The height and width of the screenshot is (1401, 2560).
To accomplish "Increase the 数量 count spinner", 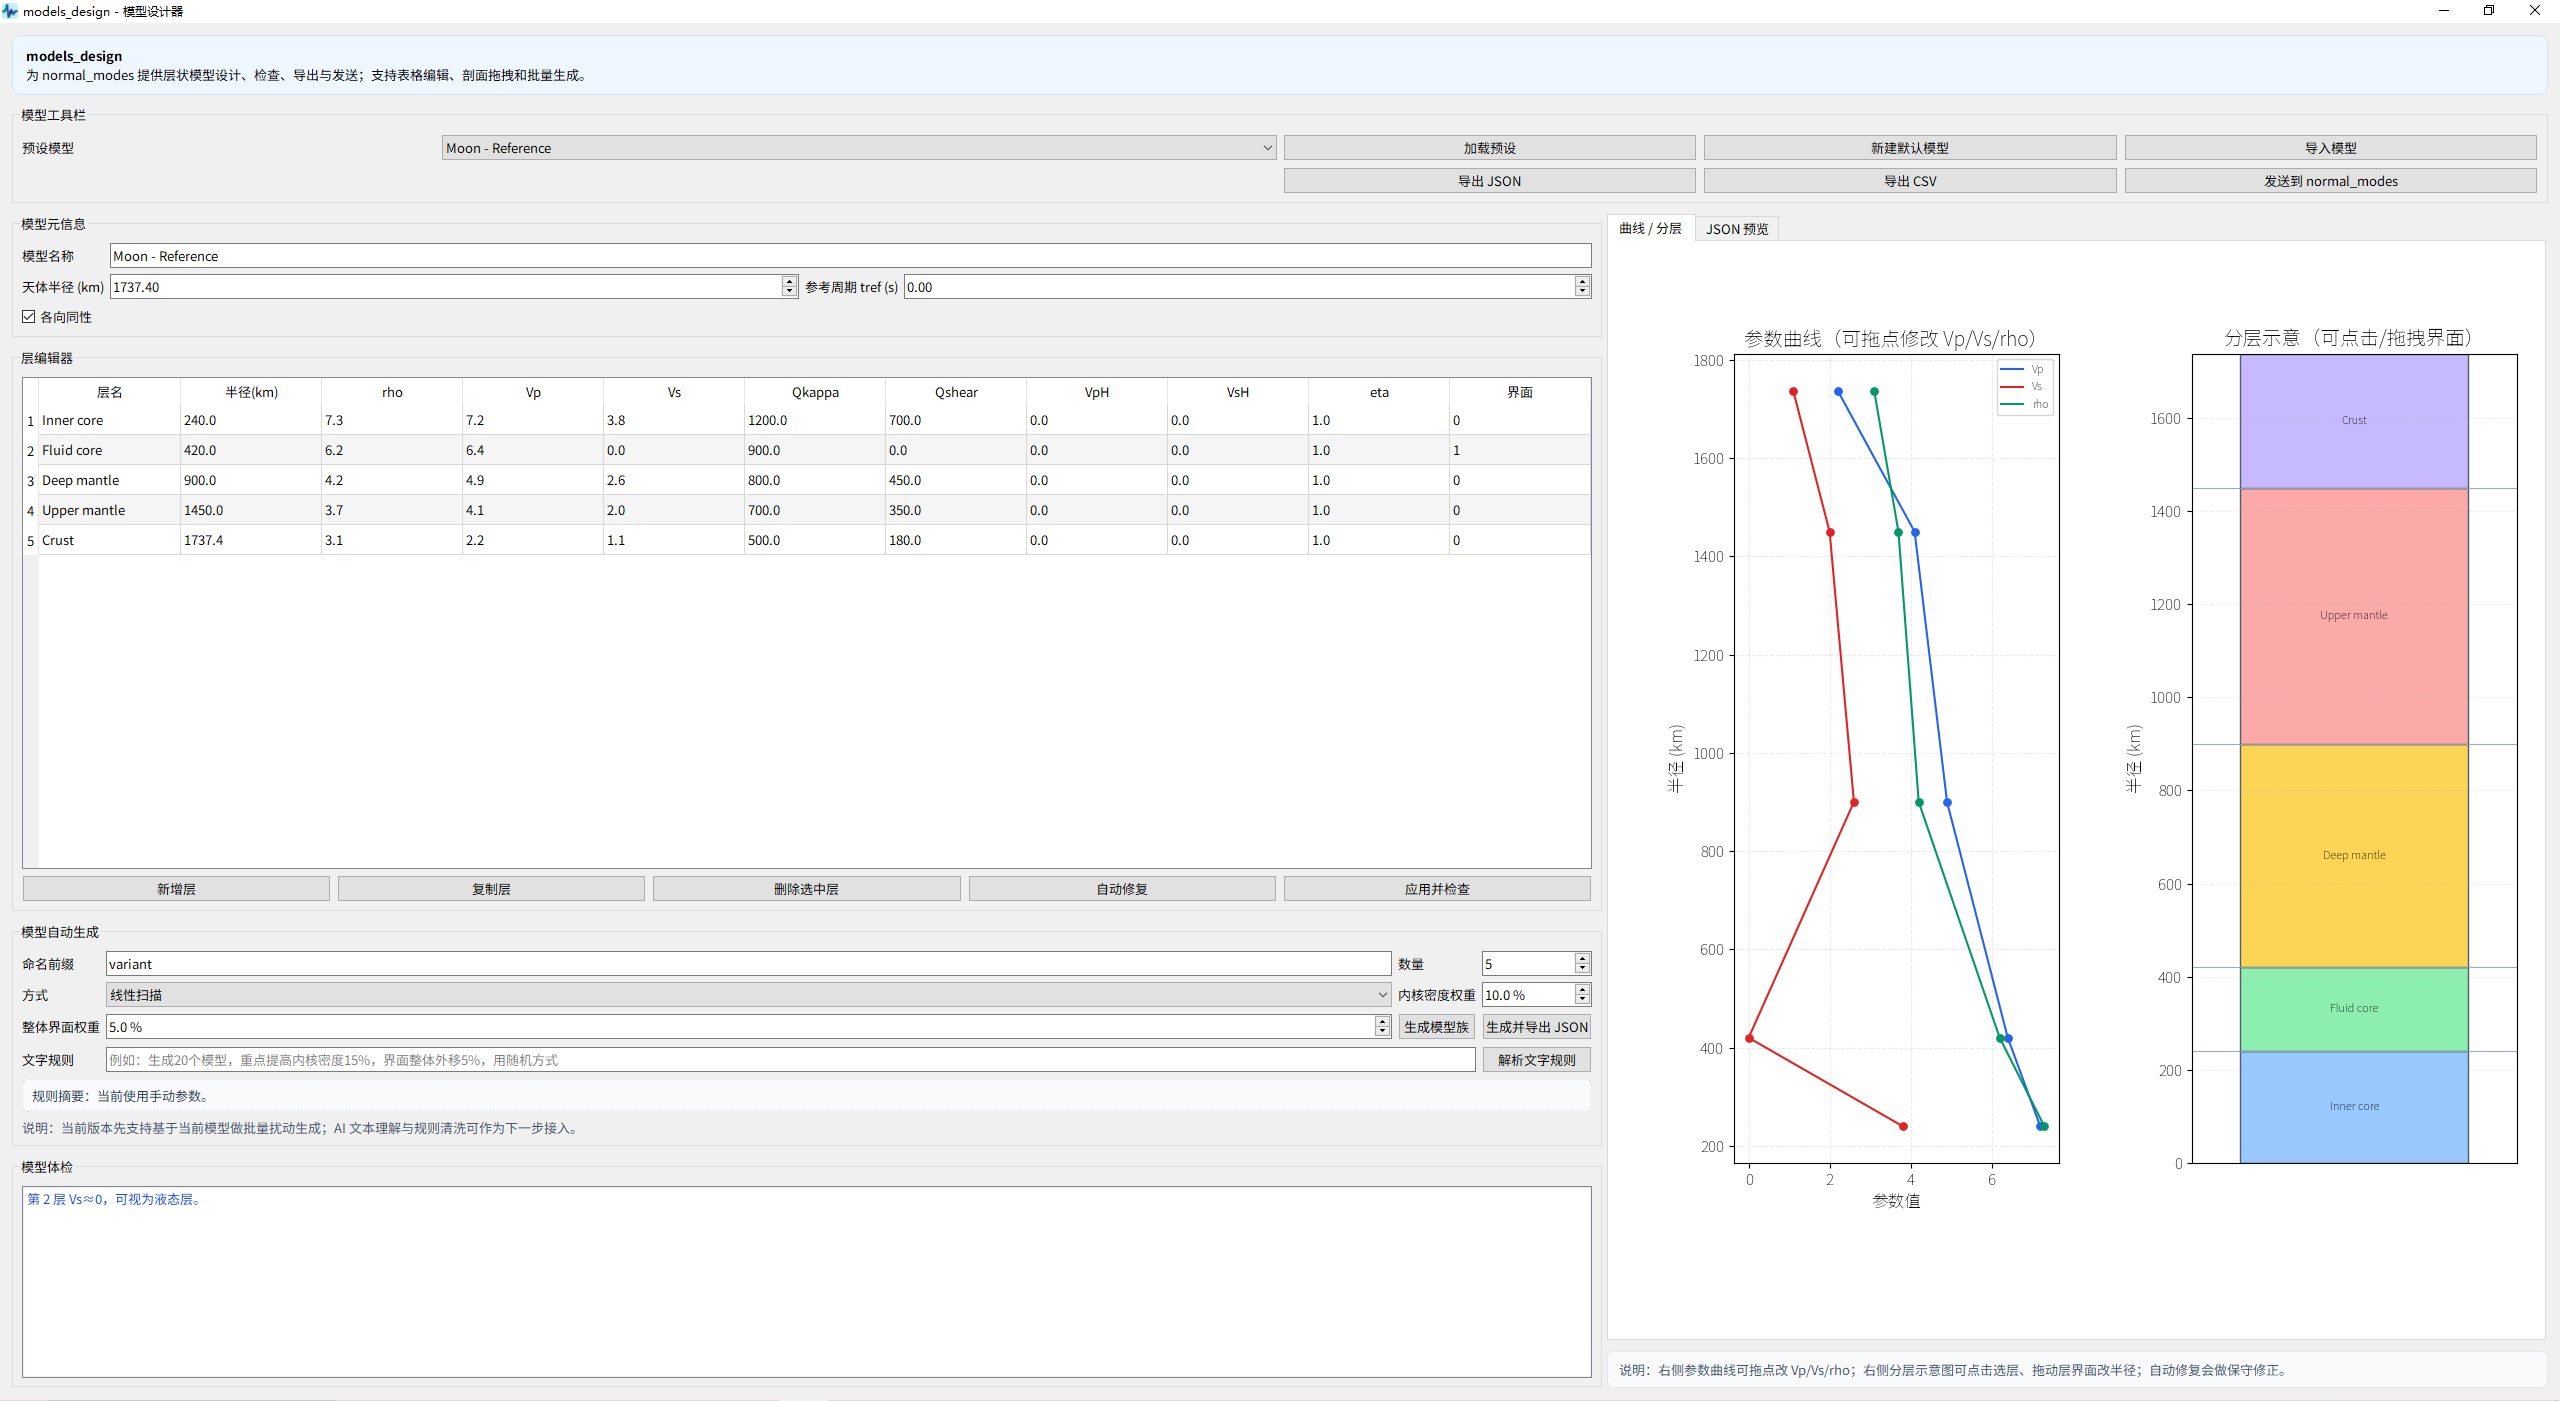I will 1582,958.
